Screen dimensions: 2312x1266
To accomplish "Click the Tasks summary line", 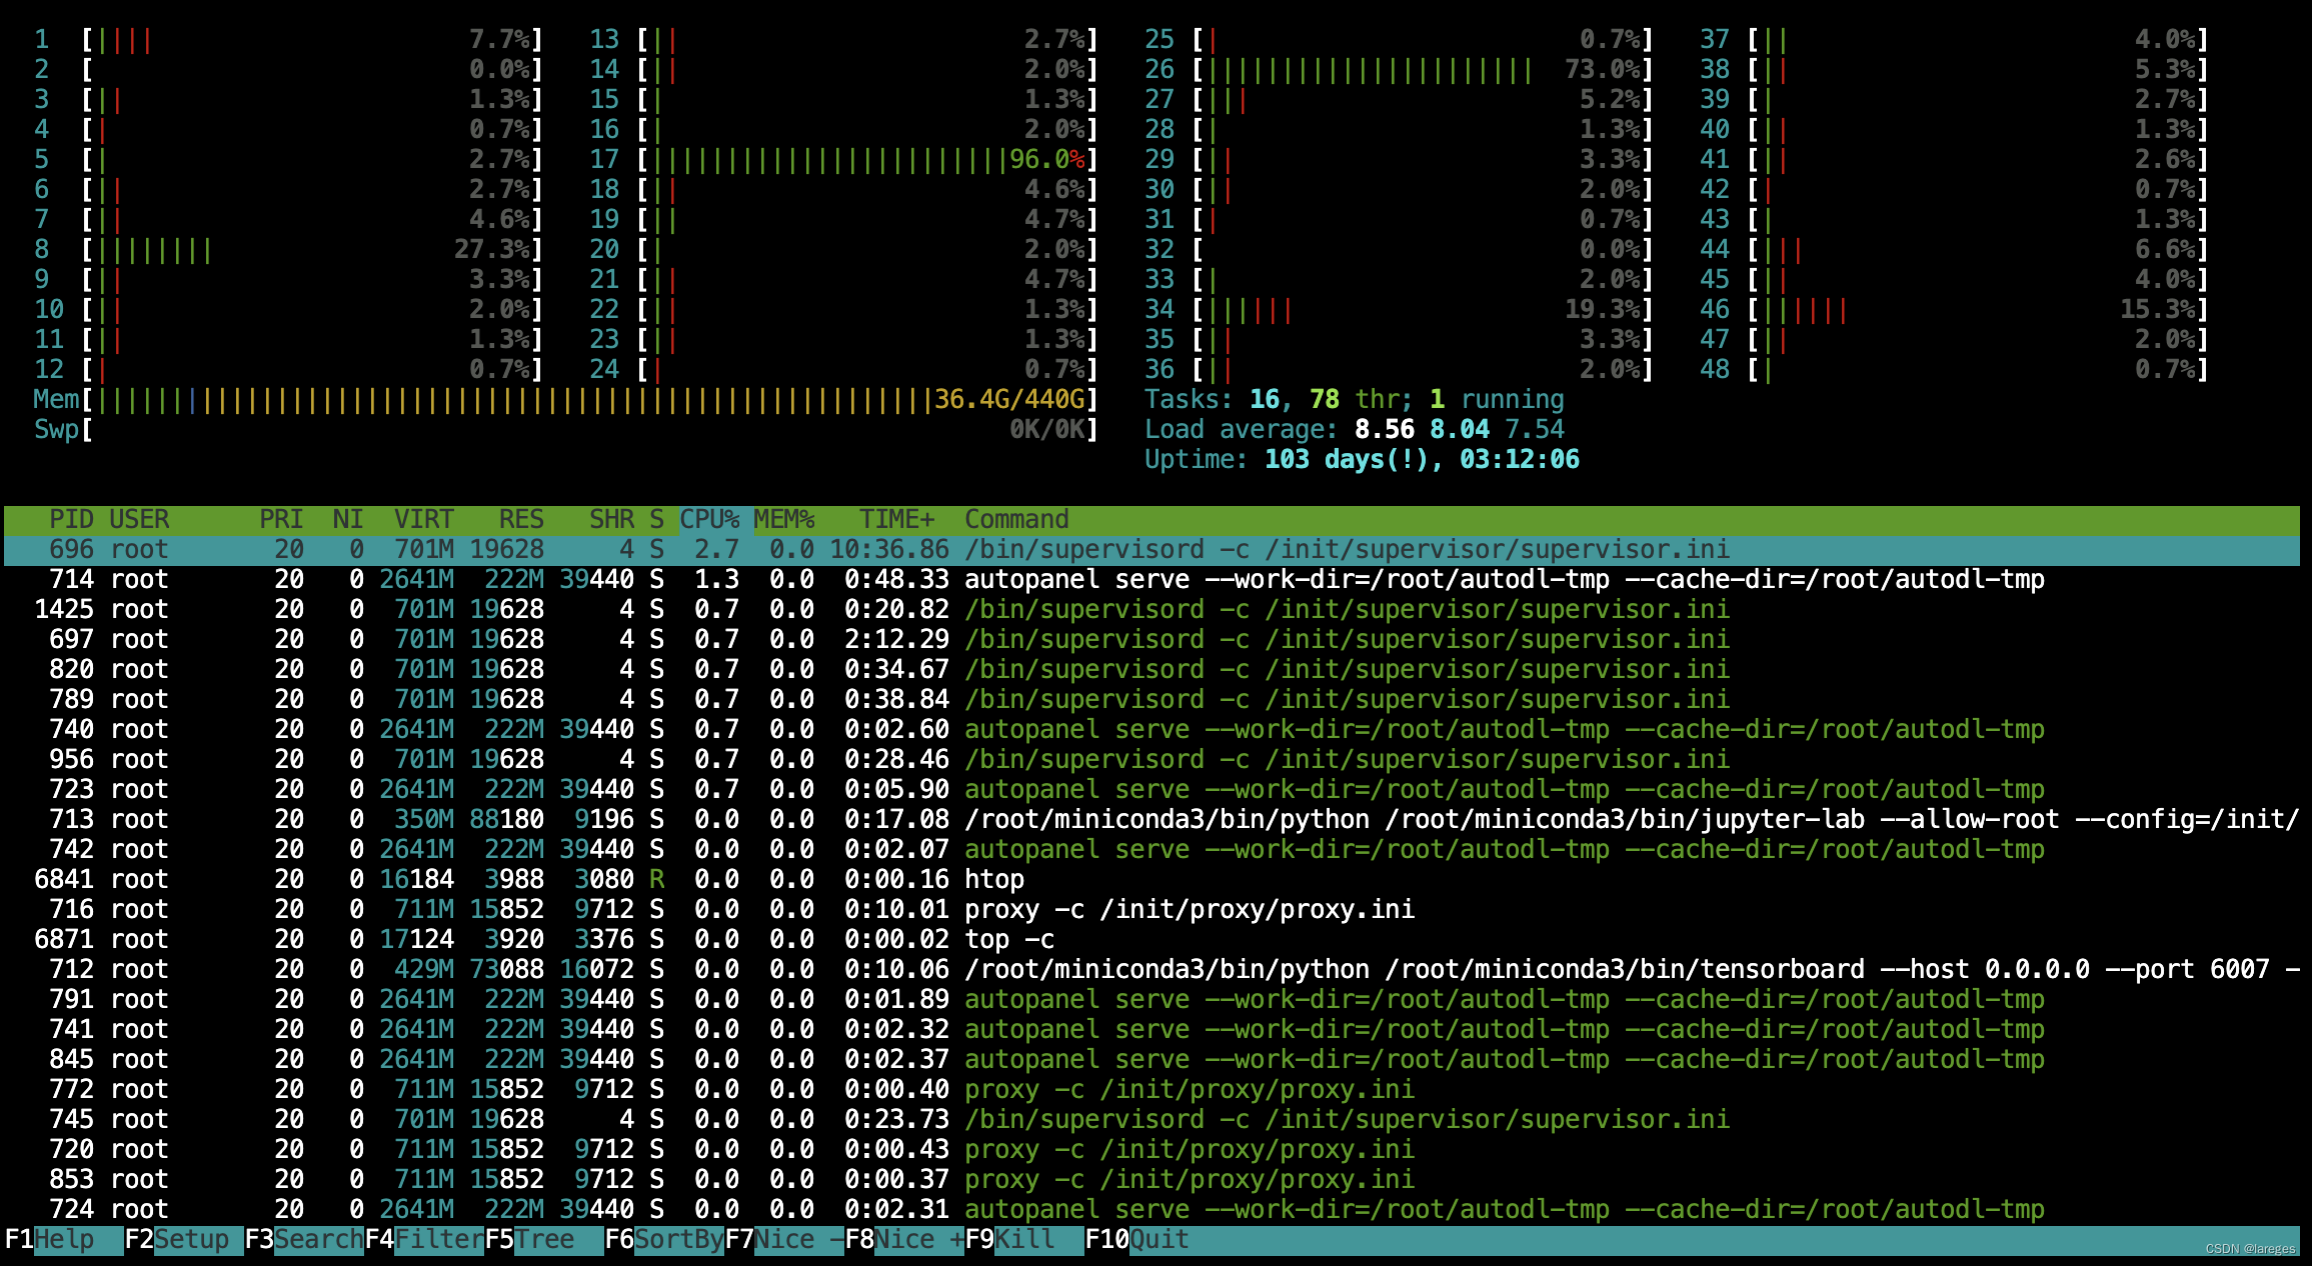I will tap(1354, 400).
